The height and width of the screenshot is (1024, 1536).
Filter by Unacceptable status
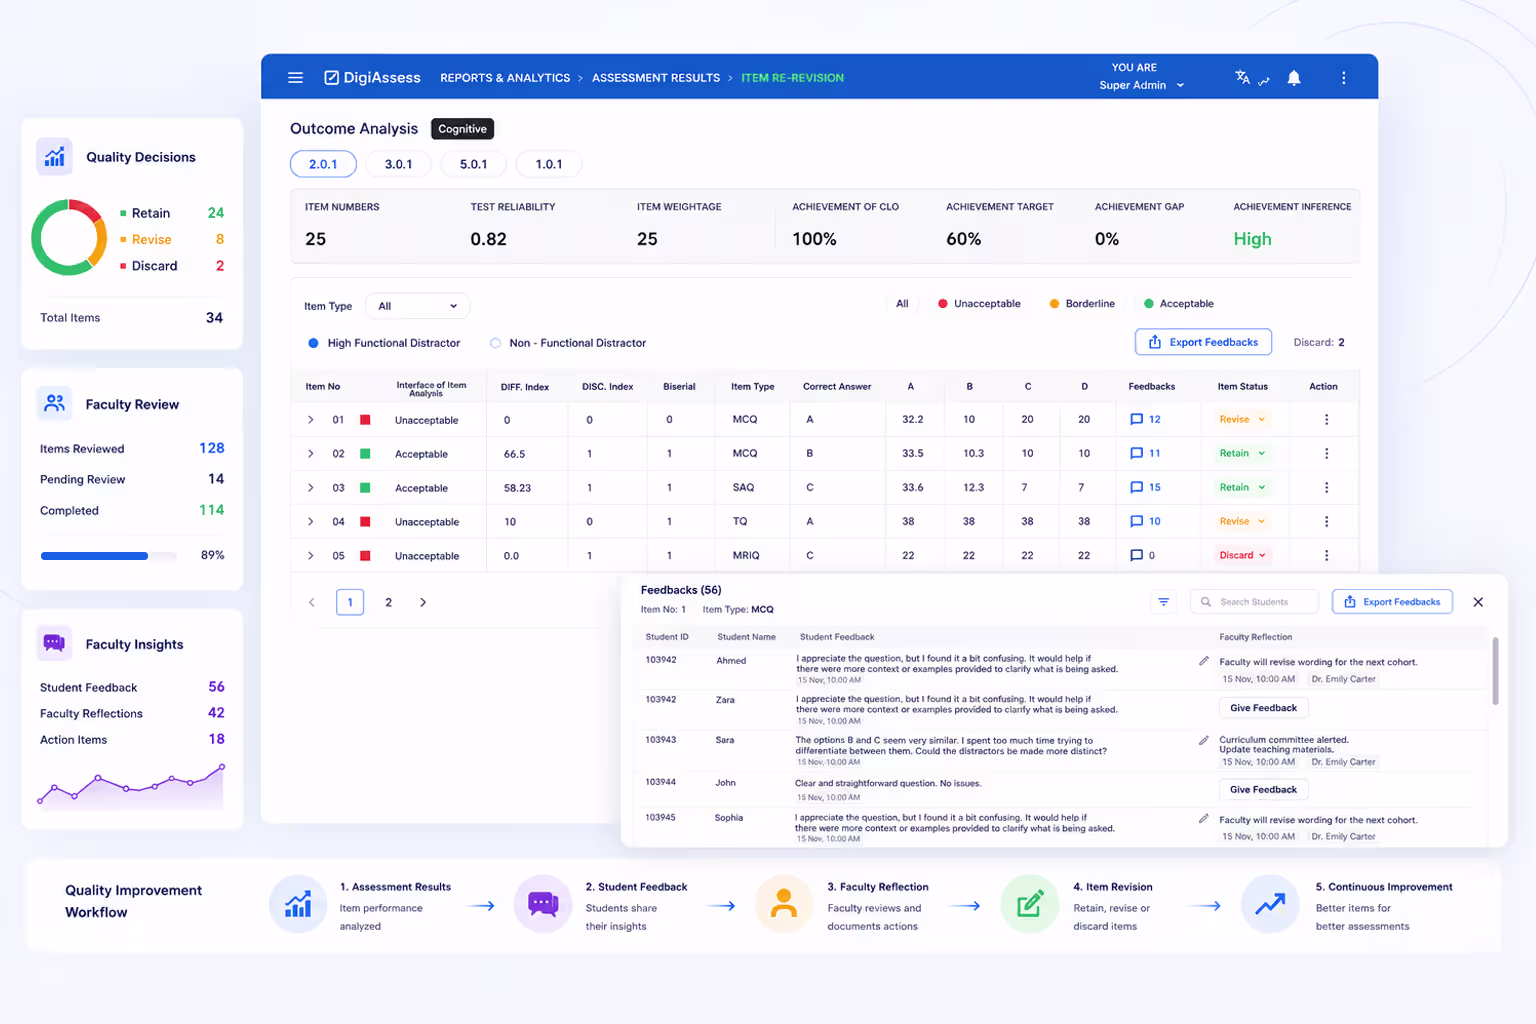(x=979, y=304)
